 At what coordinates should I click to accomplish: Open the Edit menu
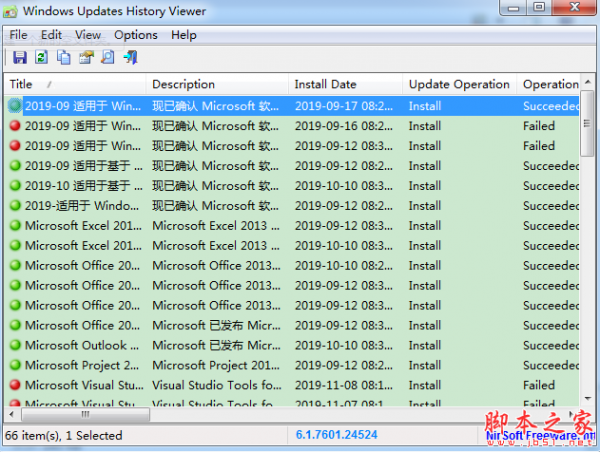[51, 35]
